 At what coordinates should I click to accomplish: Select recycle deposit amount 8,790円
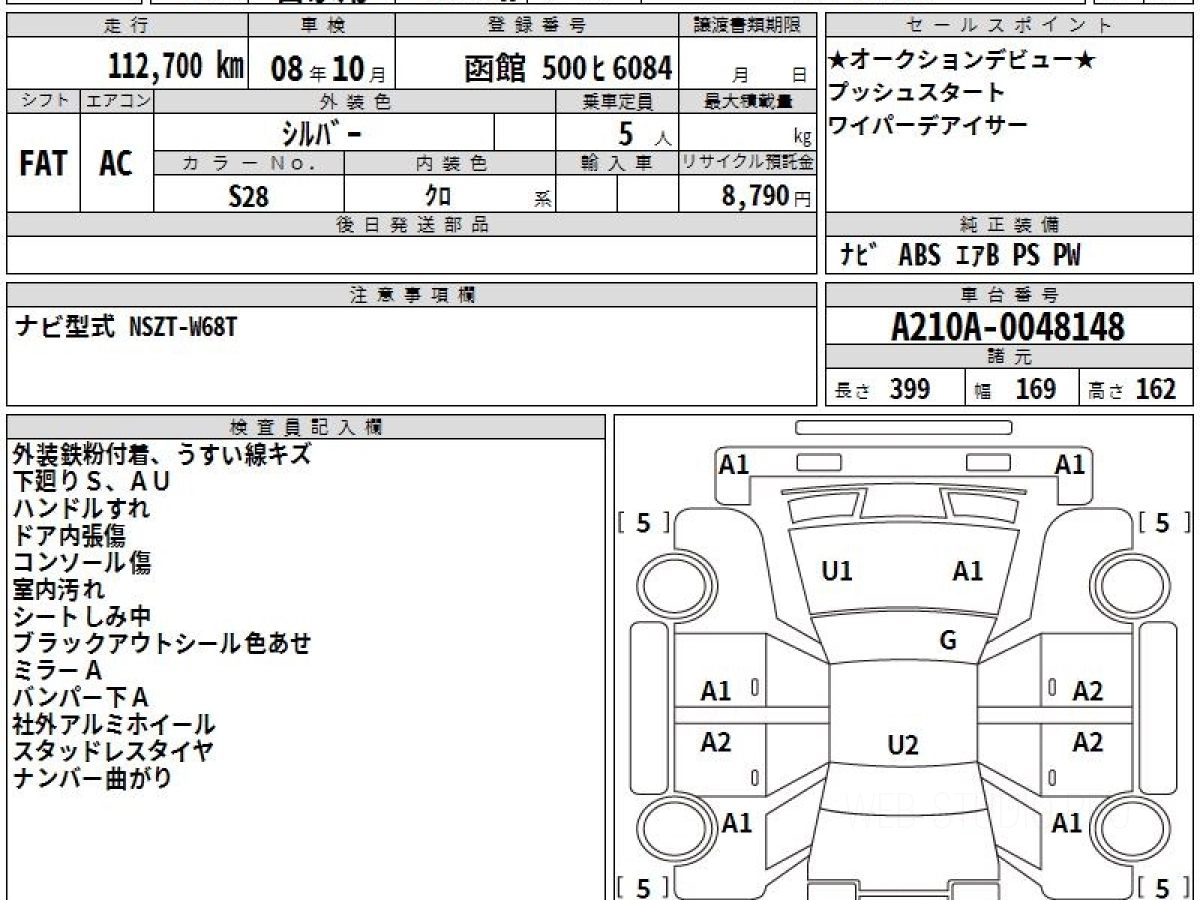(x=767, y=196)
